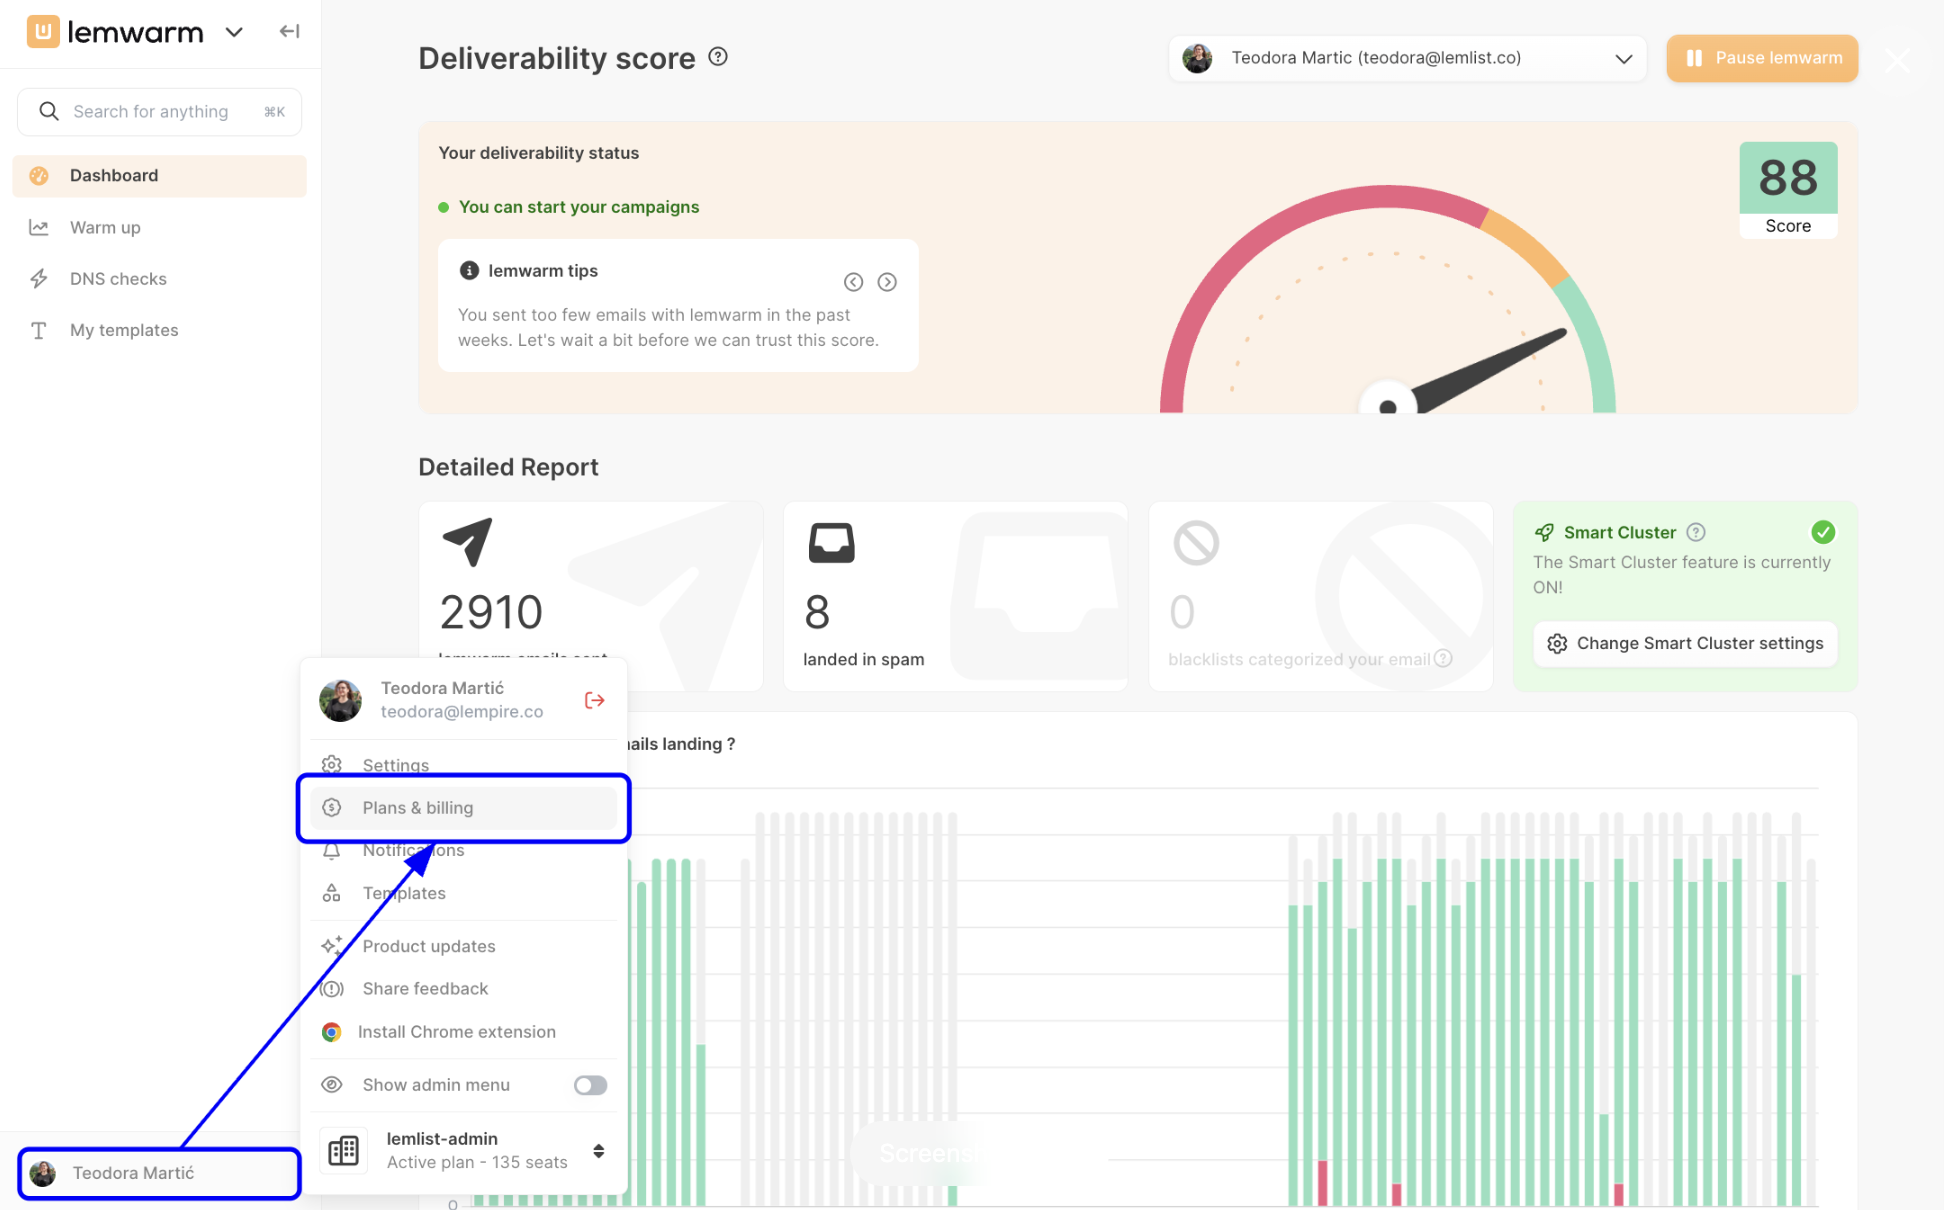Expand the lemwarm product switcher chevron
1944x1210 pixels.
pos(234,32)
